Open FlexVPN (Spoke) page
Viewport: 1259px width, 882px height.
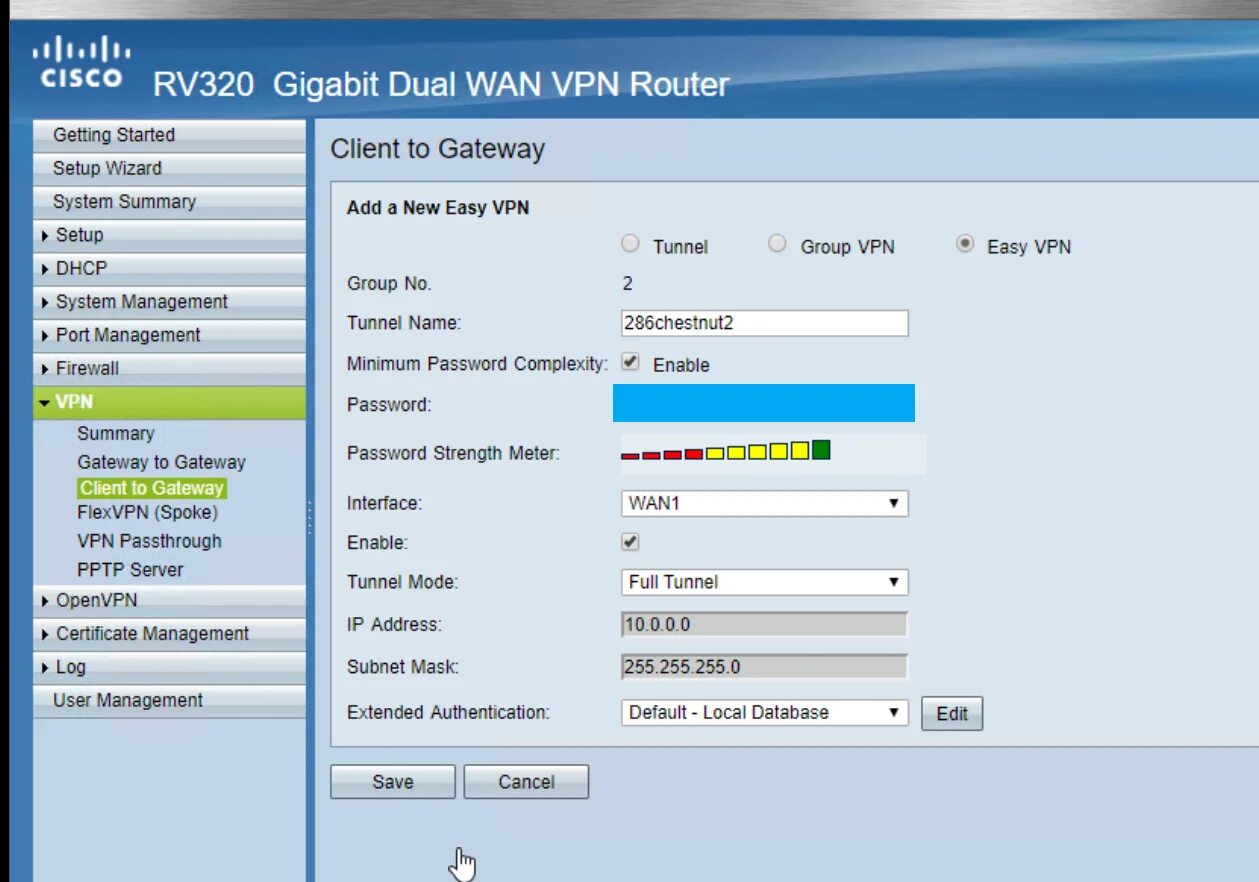point(147,513)
